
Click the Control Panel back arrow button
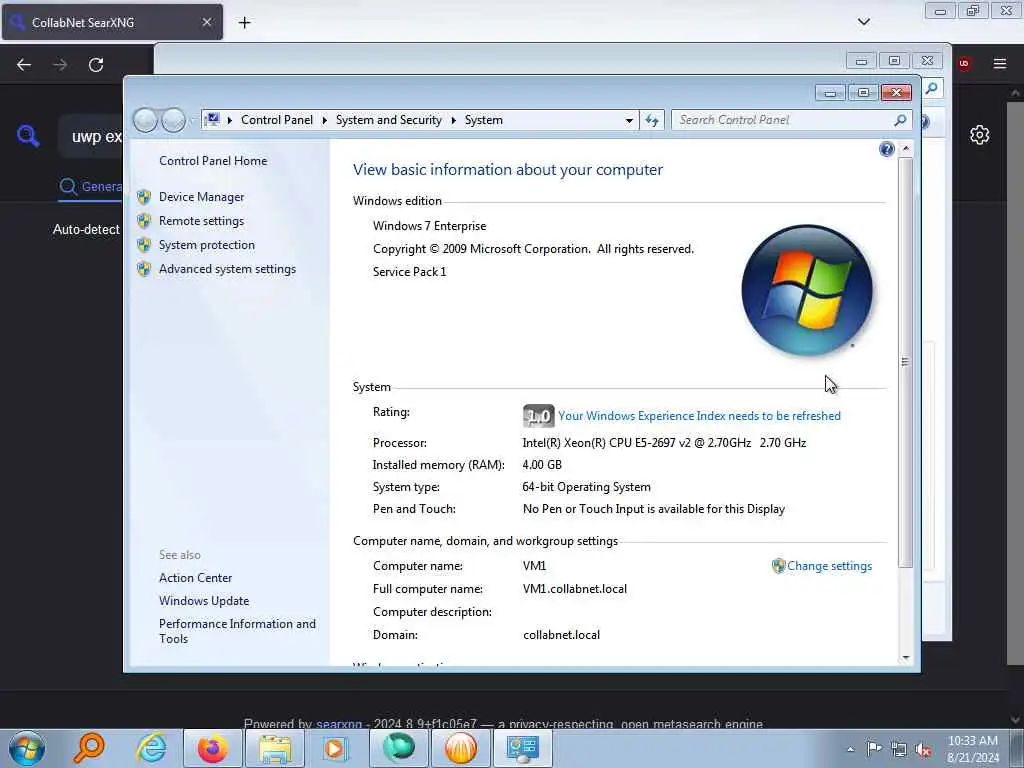coord(145,120)
